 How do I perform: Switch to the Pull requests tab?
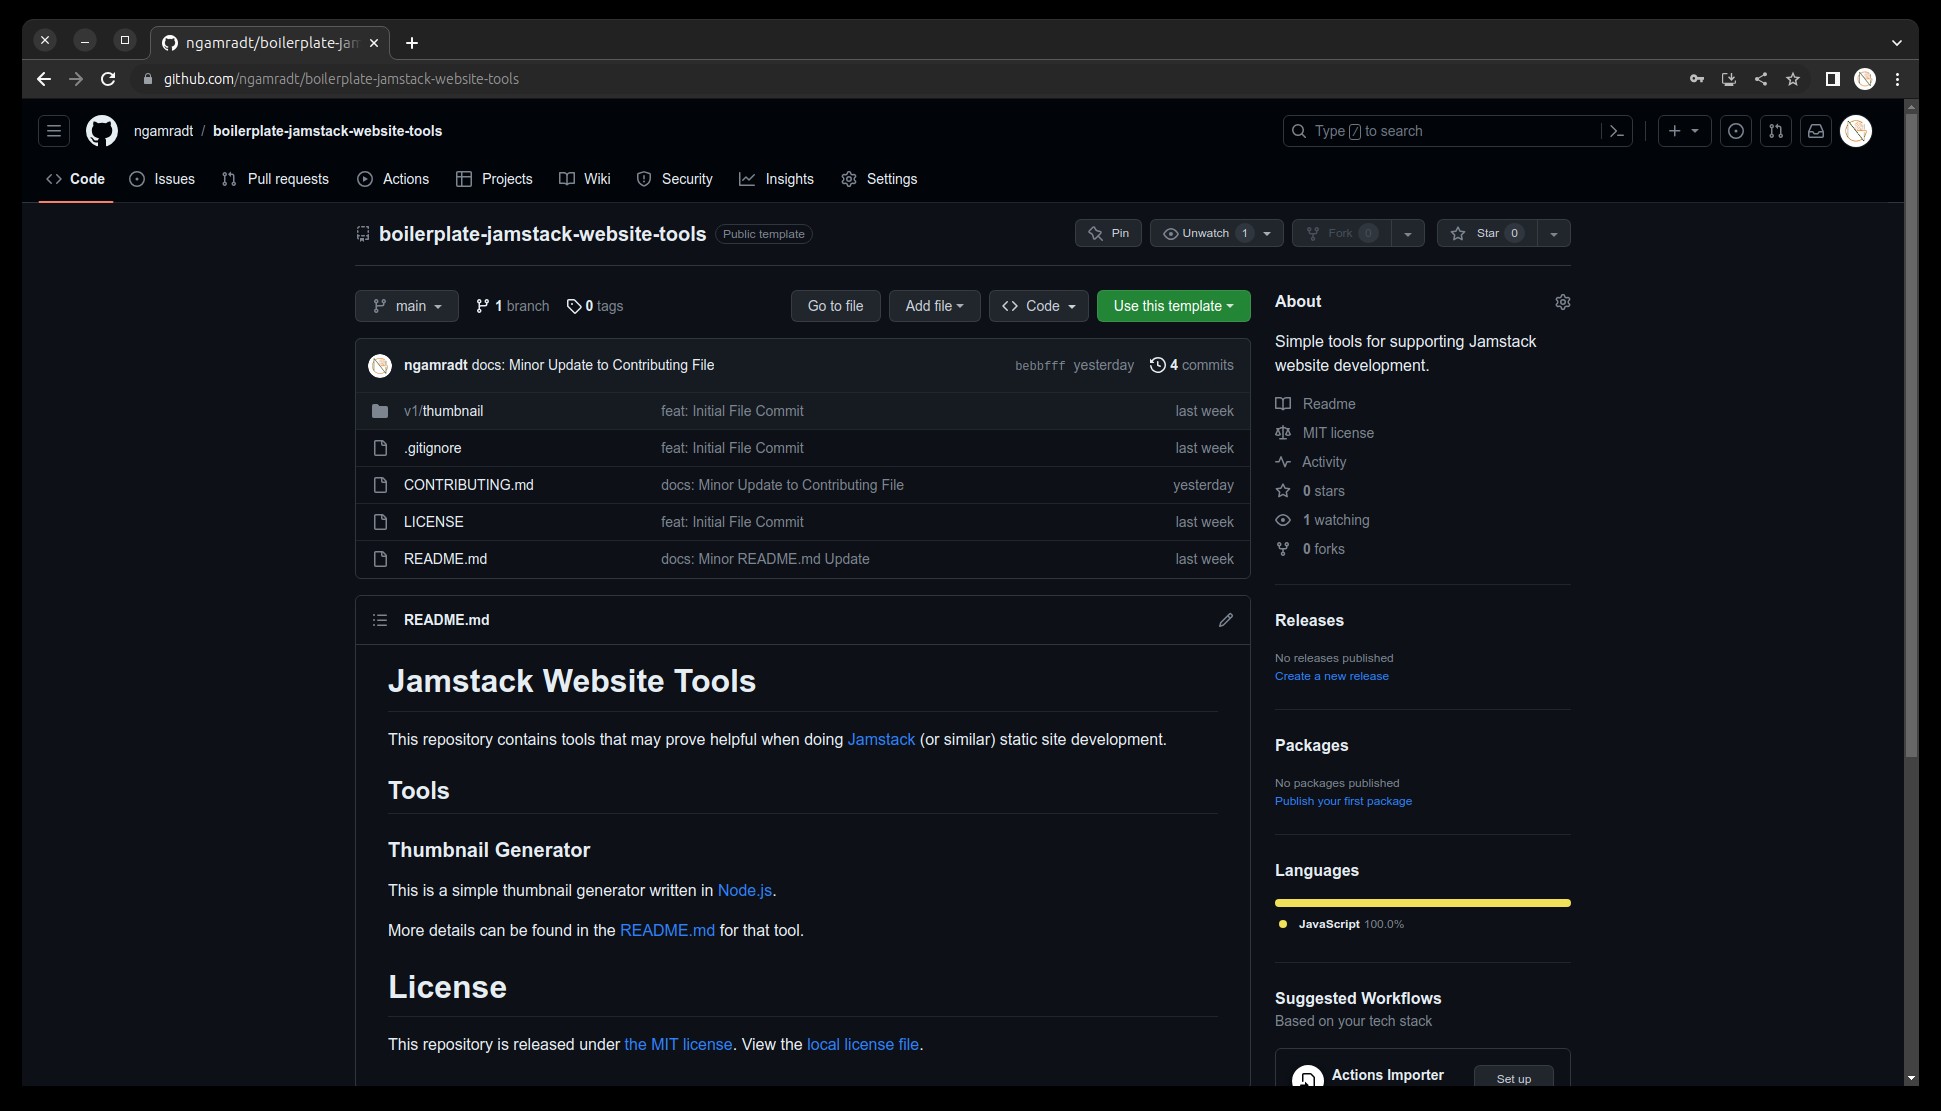click(x=275, y=179)
